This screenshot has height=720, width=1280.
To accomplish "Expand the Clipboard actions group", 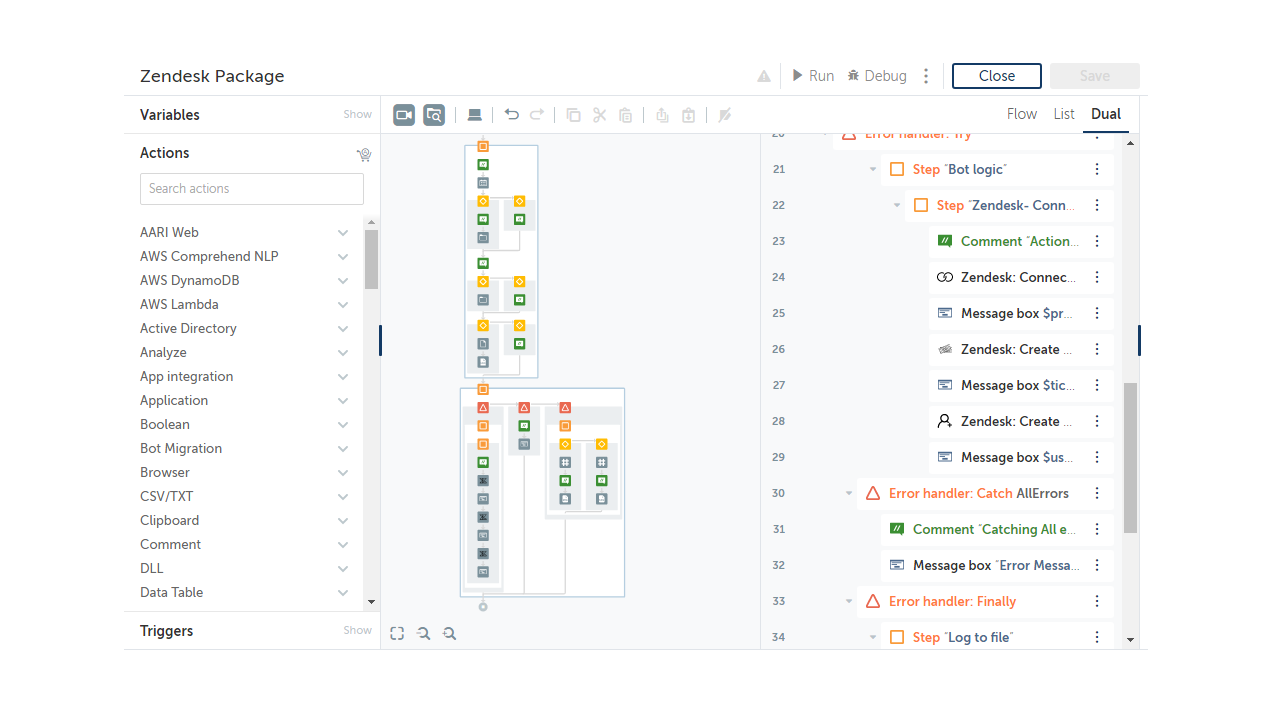I will point(343,521).
